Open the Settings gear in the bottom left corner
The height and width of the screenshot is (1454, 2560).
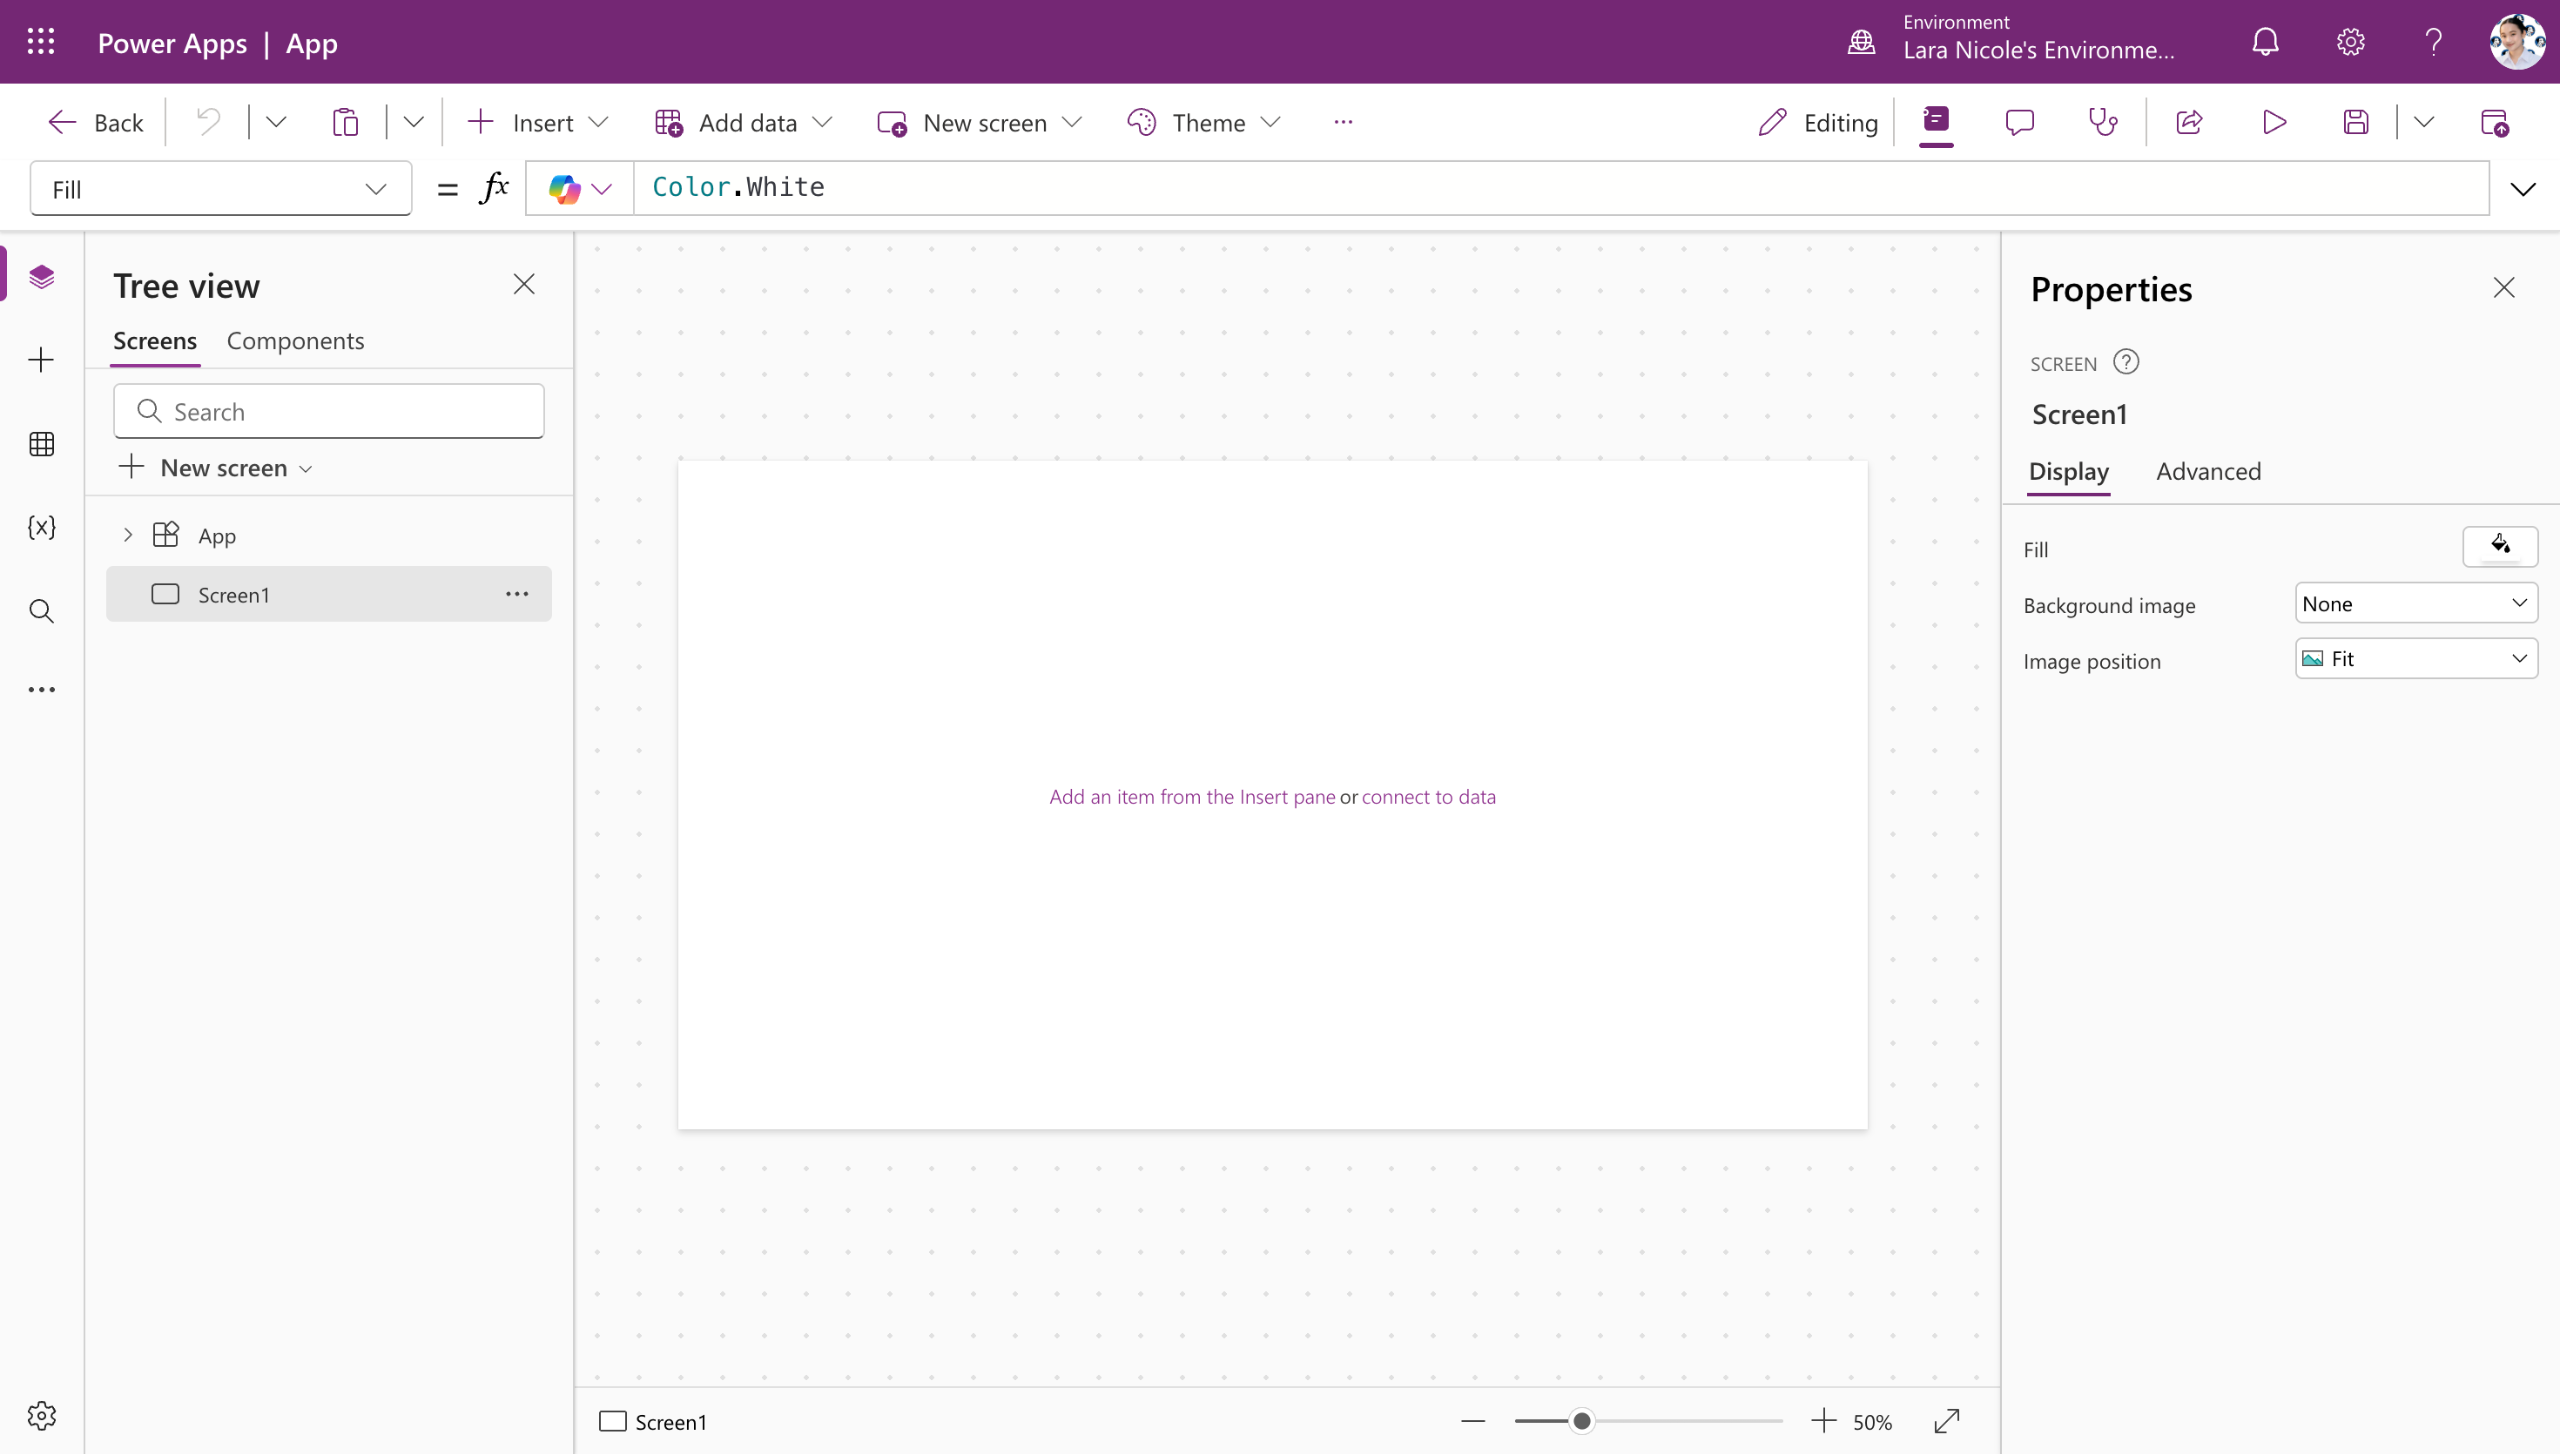pyautogui.click(x=41, y=1415)
